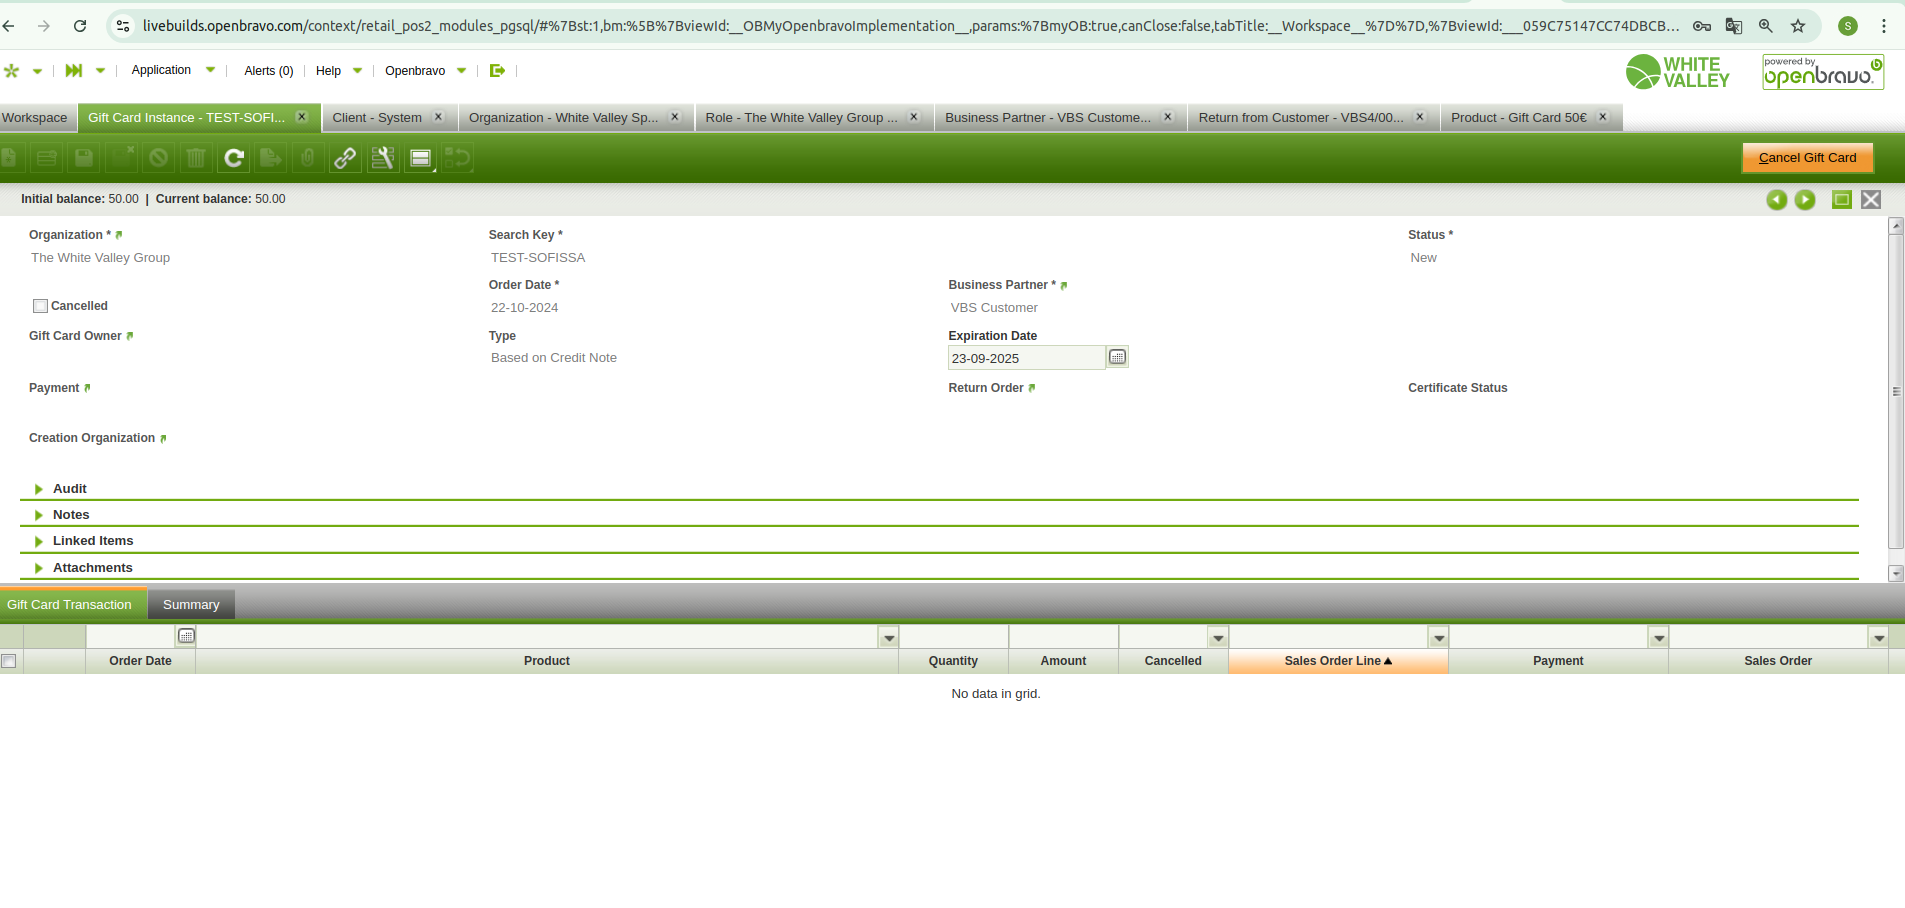Viewport: 1905px width, 908px height.
Task: Click the Expiration Date input field
Action: pyautogui.click(x=1026, y=358)
